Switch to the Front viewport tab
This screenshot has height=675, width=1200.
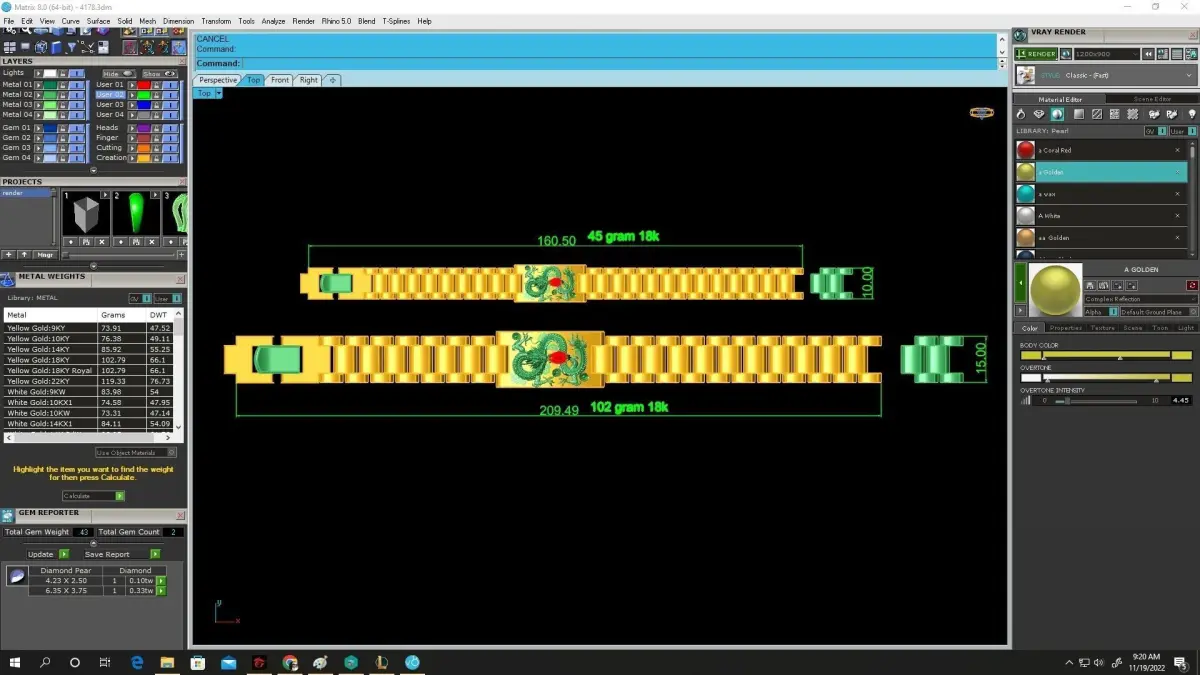[x=280, y=80]
